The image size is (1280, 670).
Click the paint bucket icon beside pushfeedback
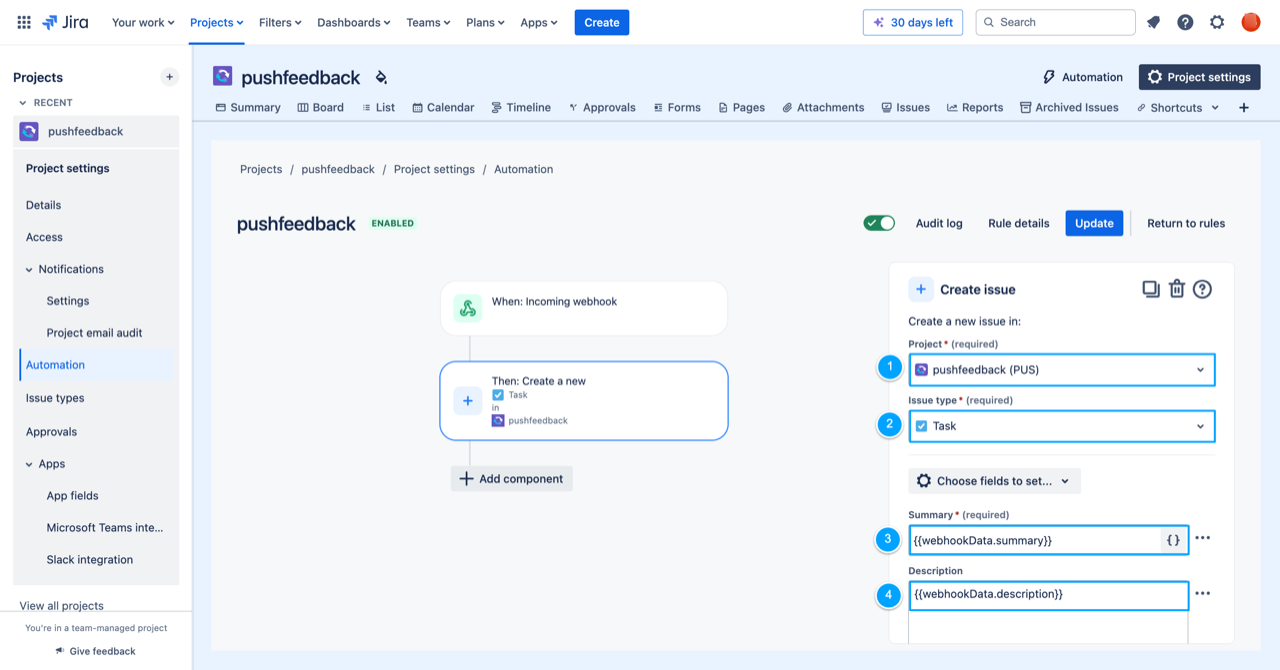(x=381, y=77)
